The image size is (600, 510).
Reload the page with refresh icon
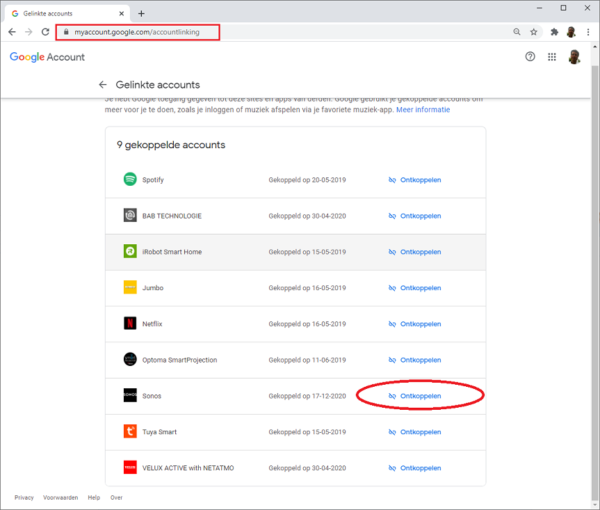click(46, 32)
